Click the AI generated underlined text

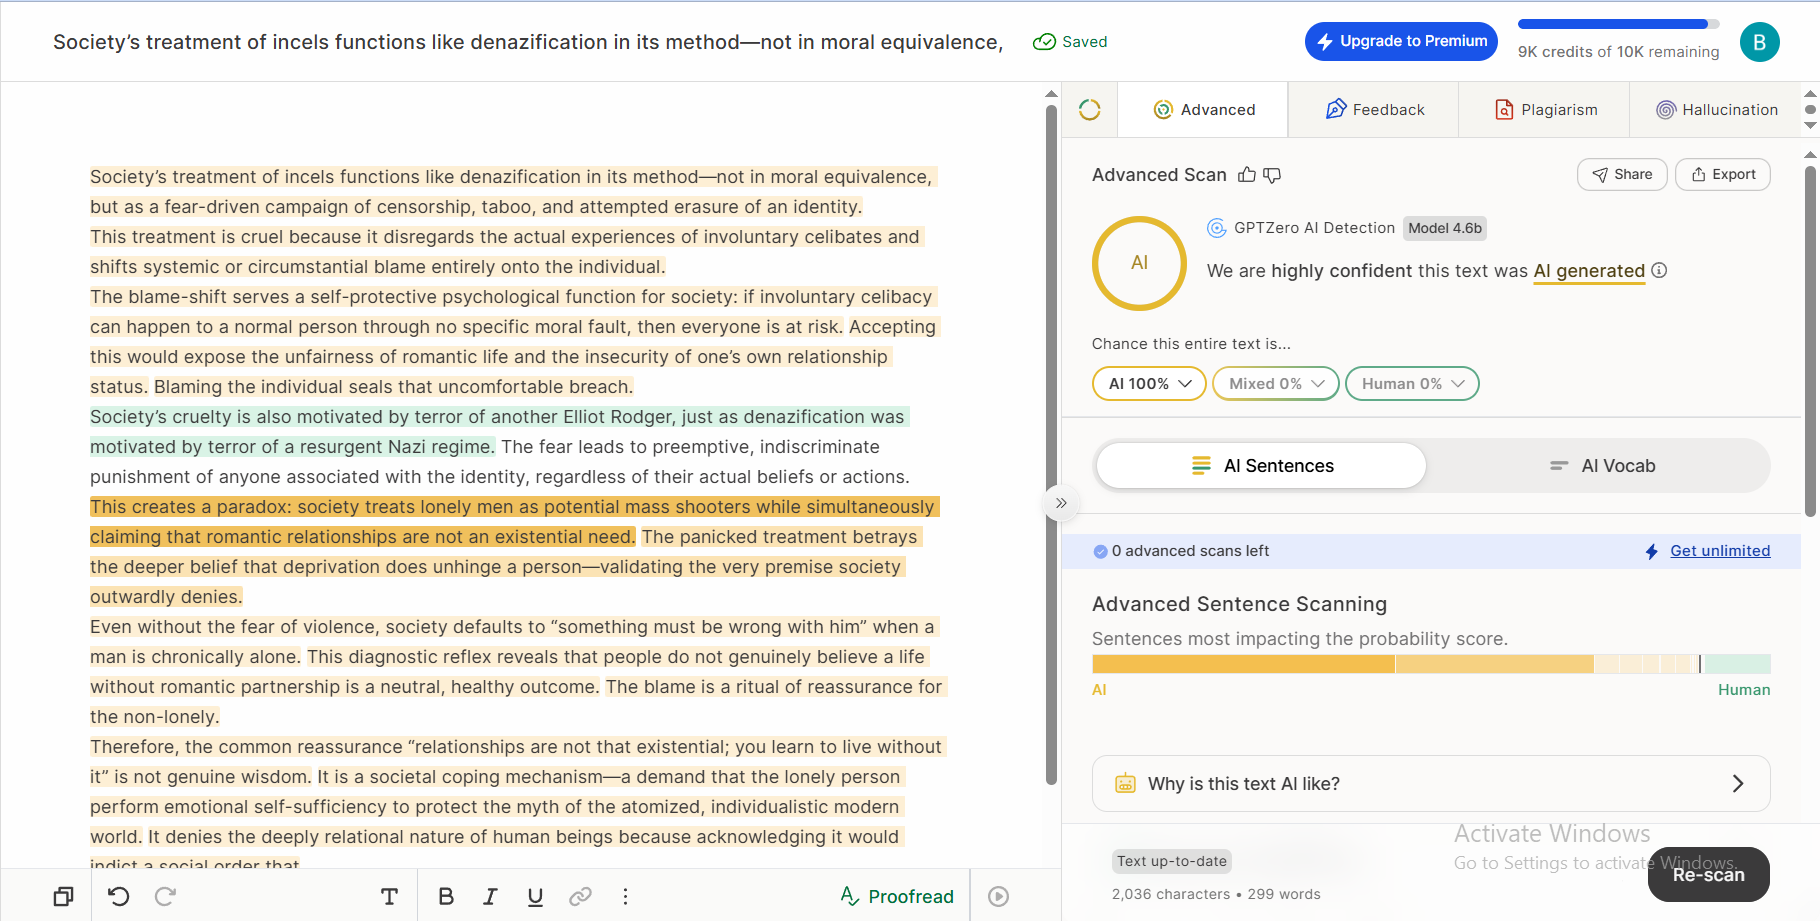pos(1589,271)
